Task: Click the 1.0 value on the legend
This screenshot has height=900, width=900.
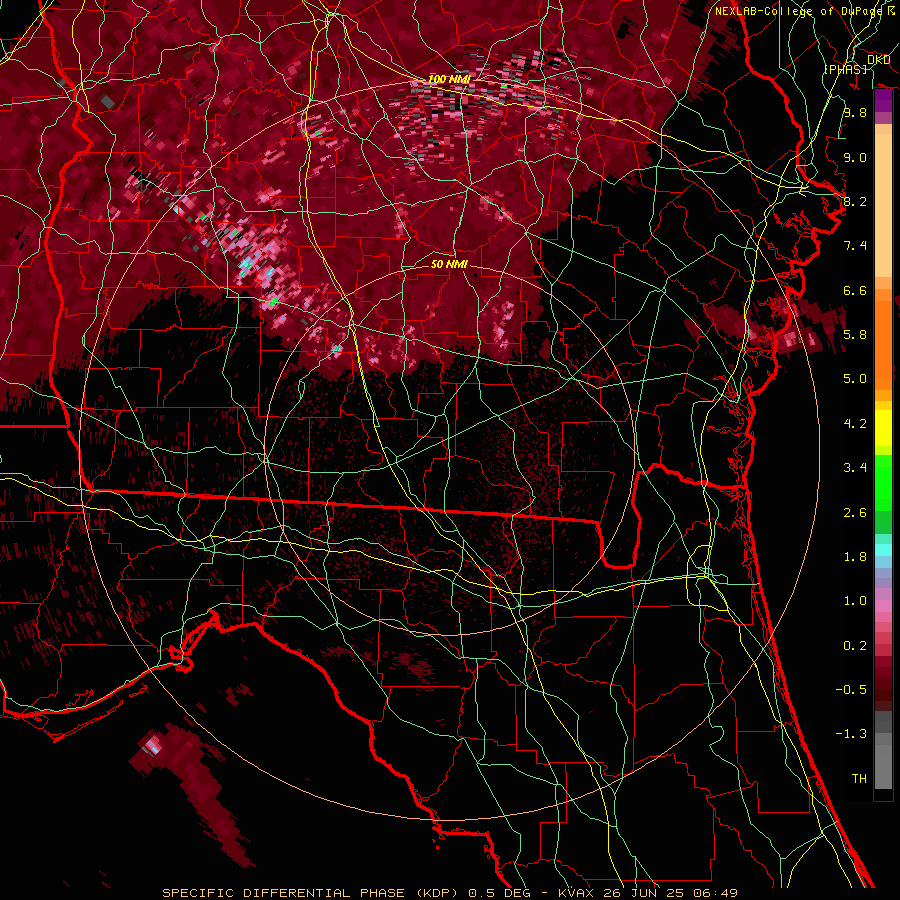Action: pyautogui.click(x=855, y=601)
